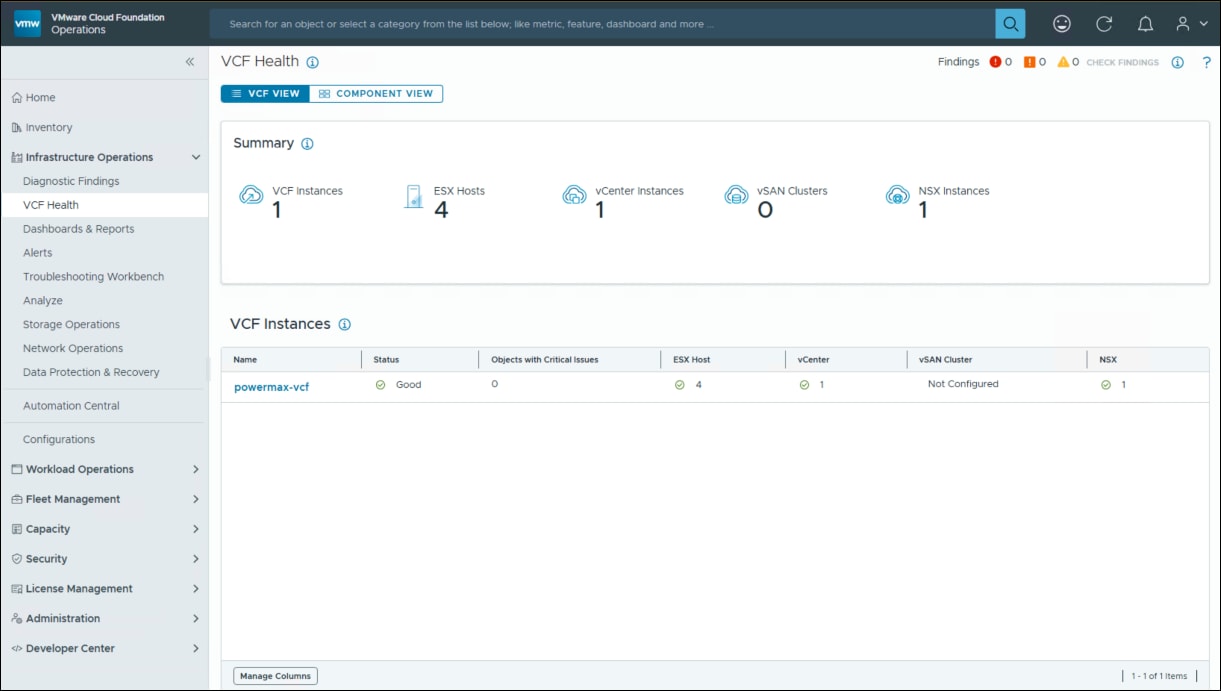Click the Status column header
This screenshot has width=1221, height=691.
420,360
